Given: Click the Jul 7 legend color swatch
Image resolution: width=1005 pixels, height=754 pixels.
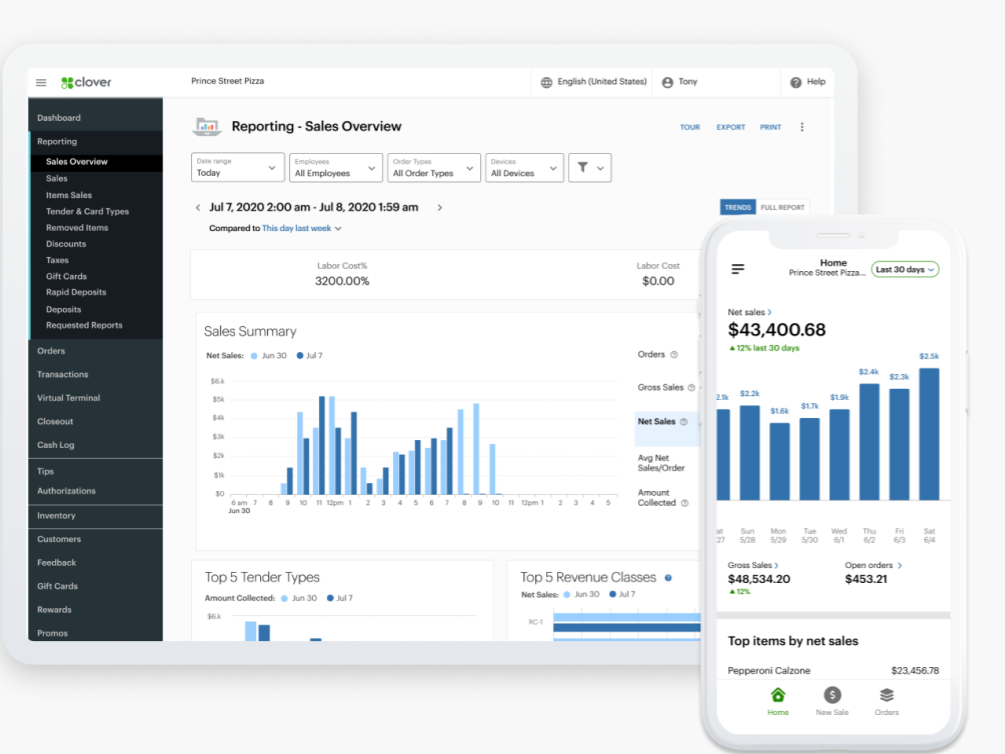Looking at the screenshot, I should coord(300,355).
